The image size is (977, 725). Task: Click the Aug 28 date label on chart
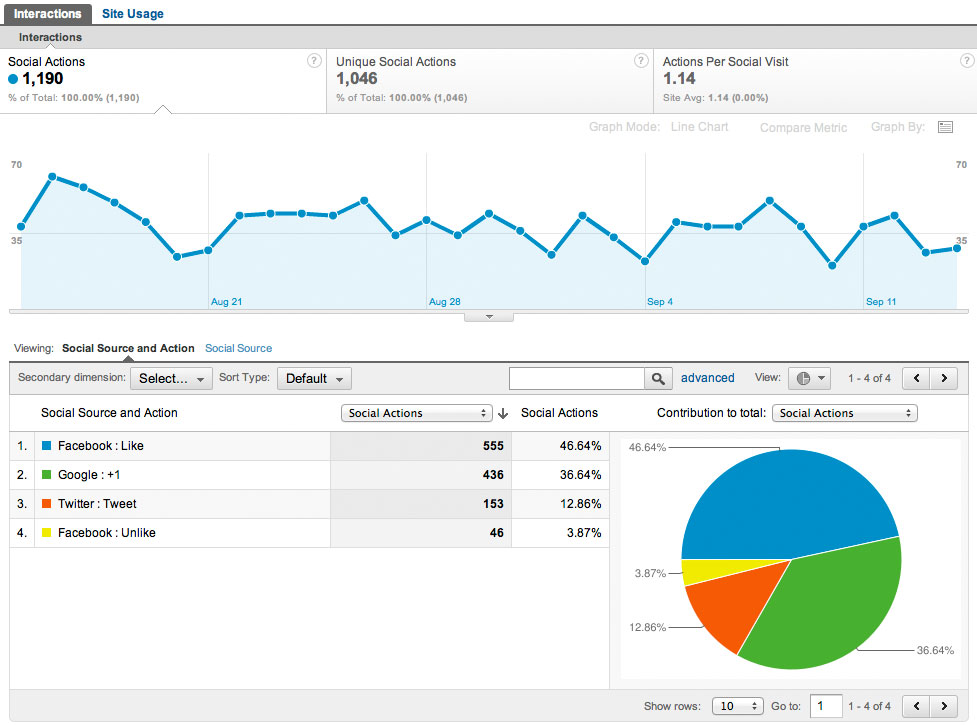coord(444,301)
